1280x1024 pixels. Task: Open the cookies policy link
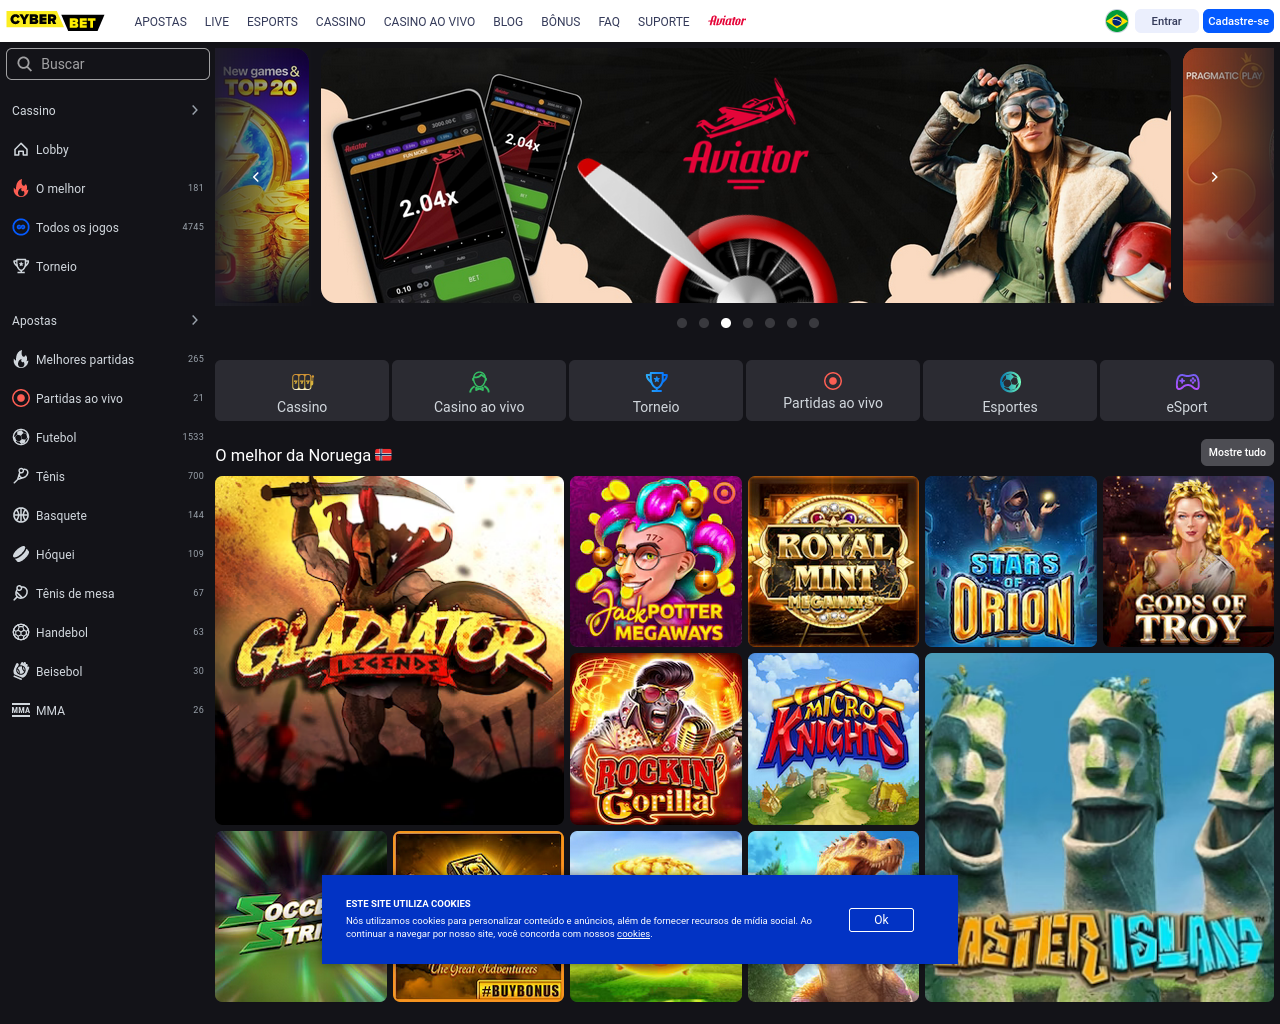click(633, 934)
